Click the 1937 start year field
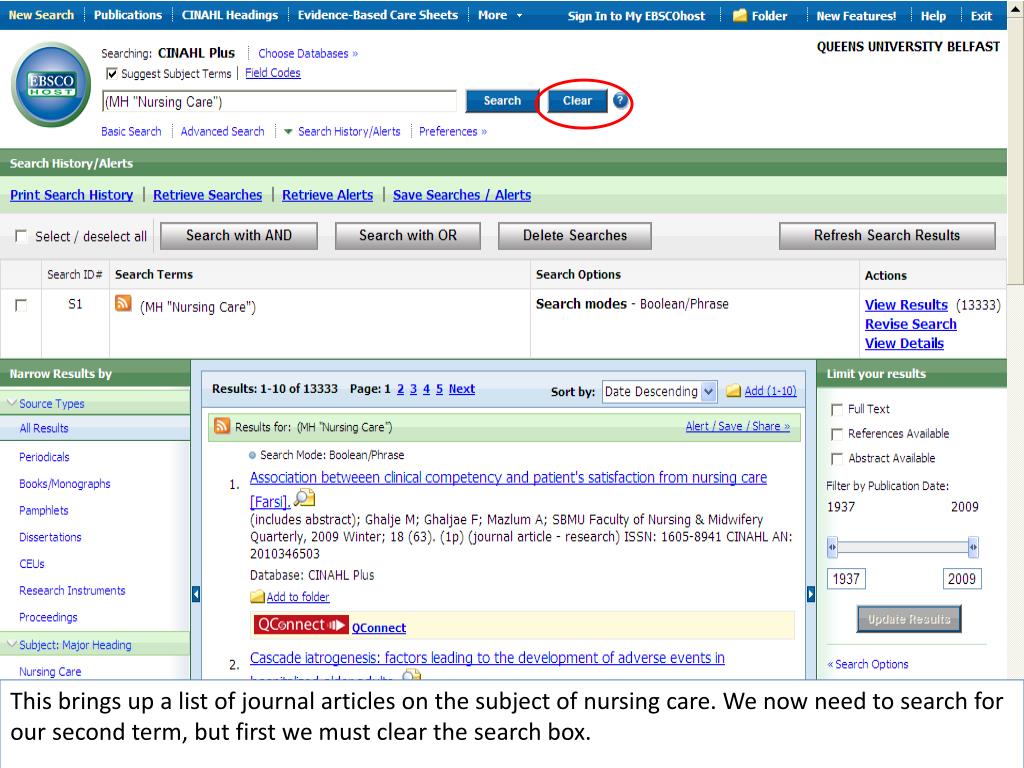 (x=846, y=579)
